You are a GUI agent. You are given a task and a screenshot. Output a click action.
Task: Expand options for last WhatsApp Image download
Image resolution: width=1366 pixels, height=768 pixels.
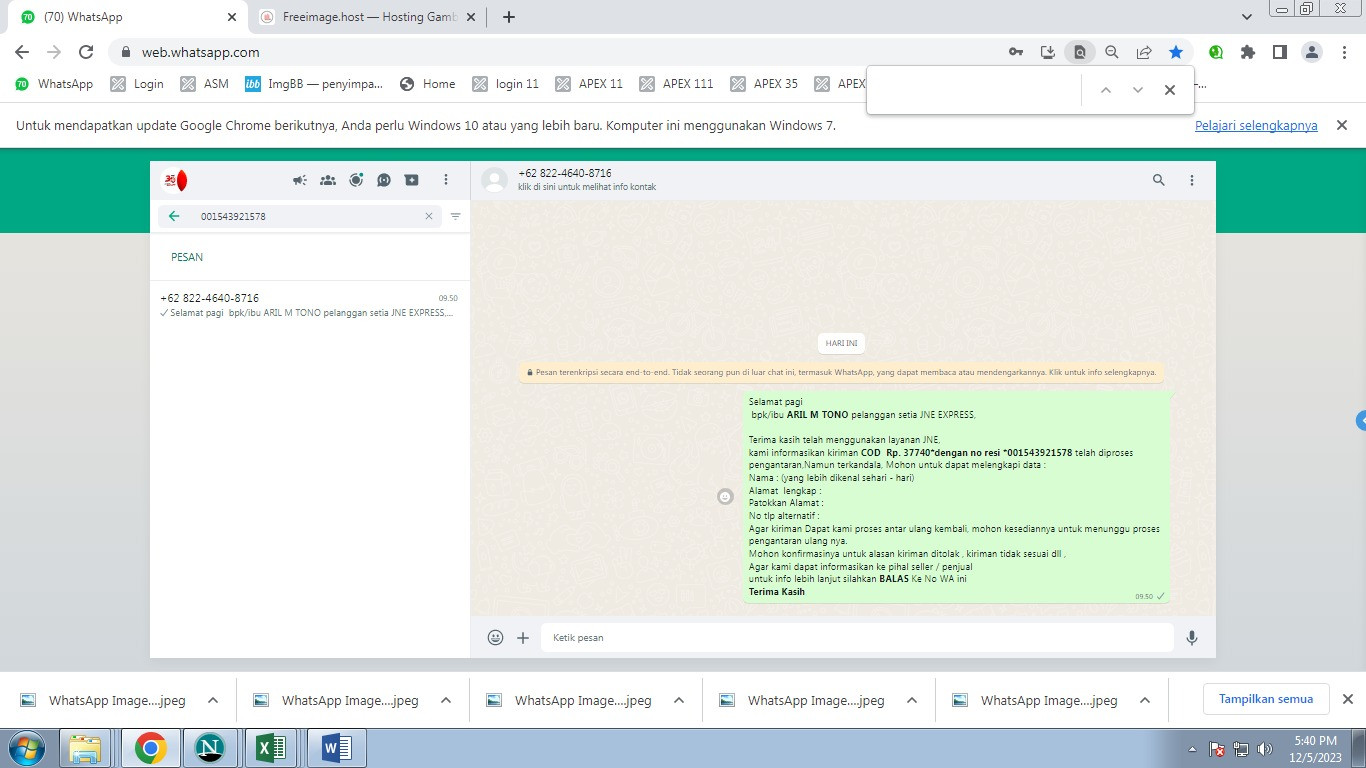coord(1145,700)
